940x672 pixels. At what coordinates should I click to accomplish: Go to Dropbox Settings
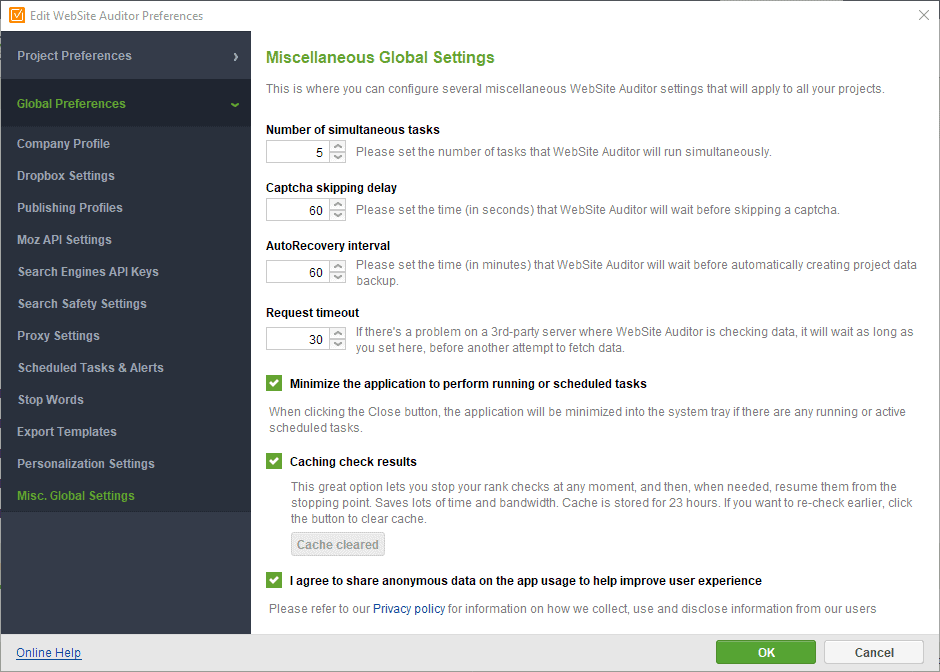point(65,176)
